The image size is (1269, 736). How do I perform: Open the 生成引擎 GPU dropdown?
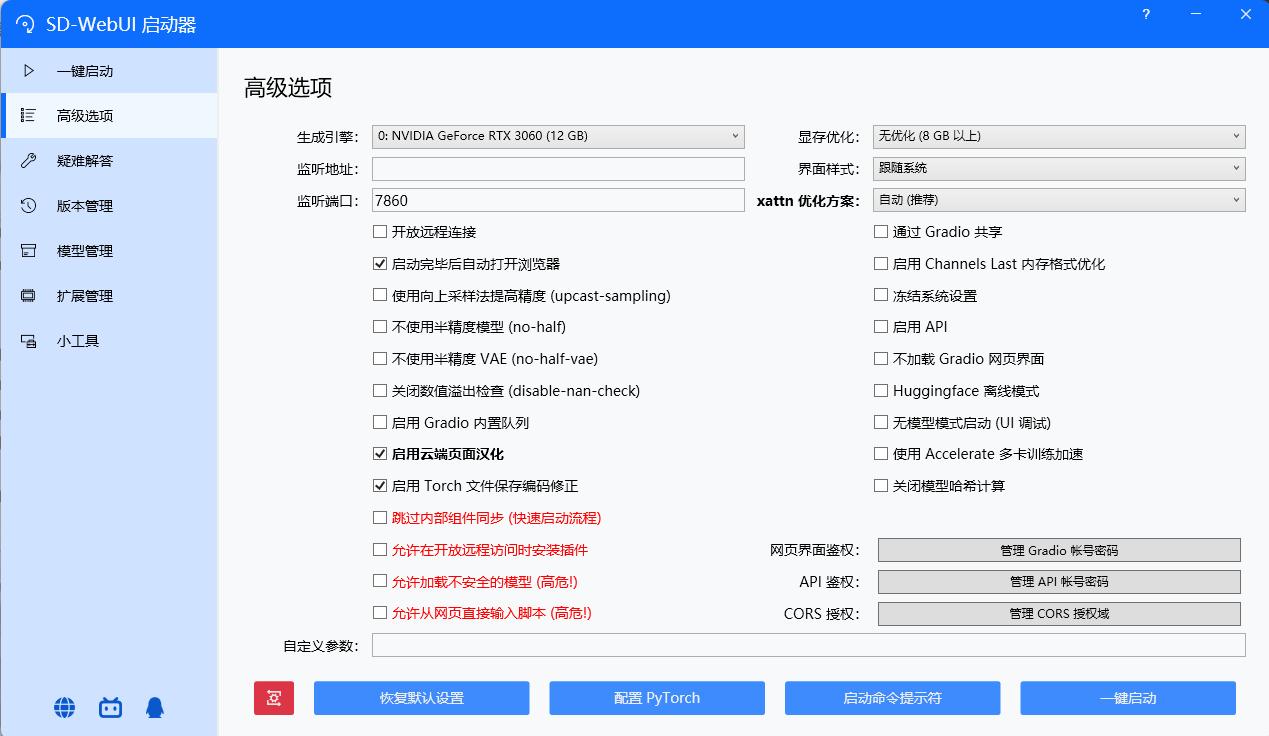558,136
